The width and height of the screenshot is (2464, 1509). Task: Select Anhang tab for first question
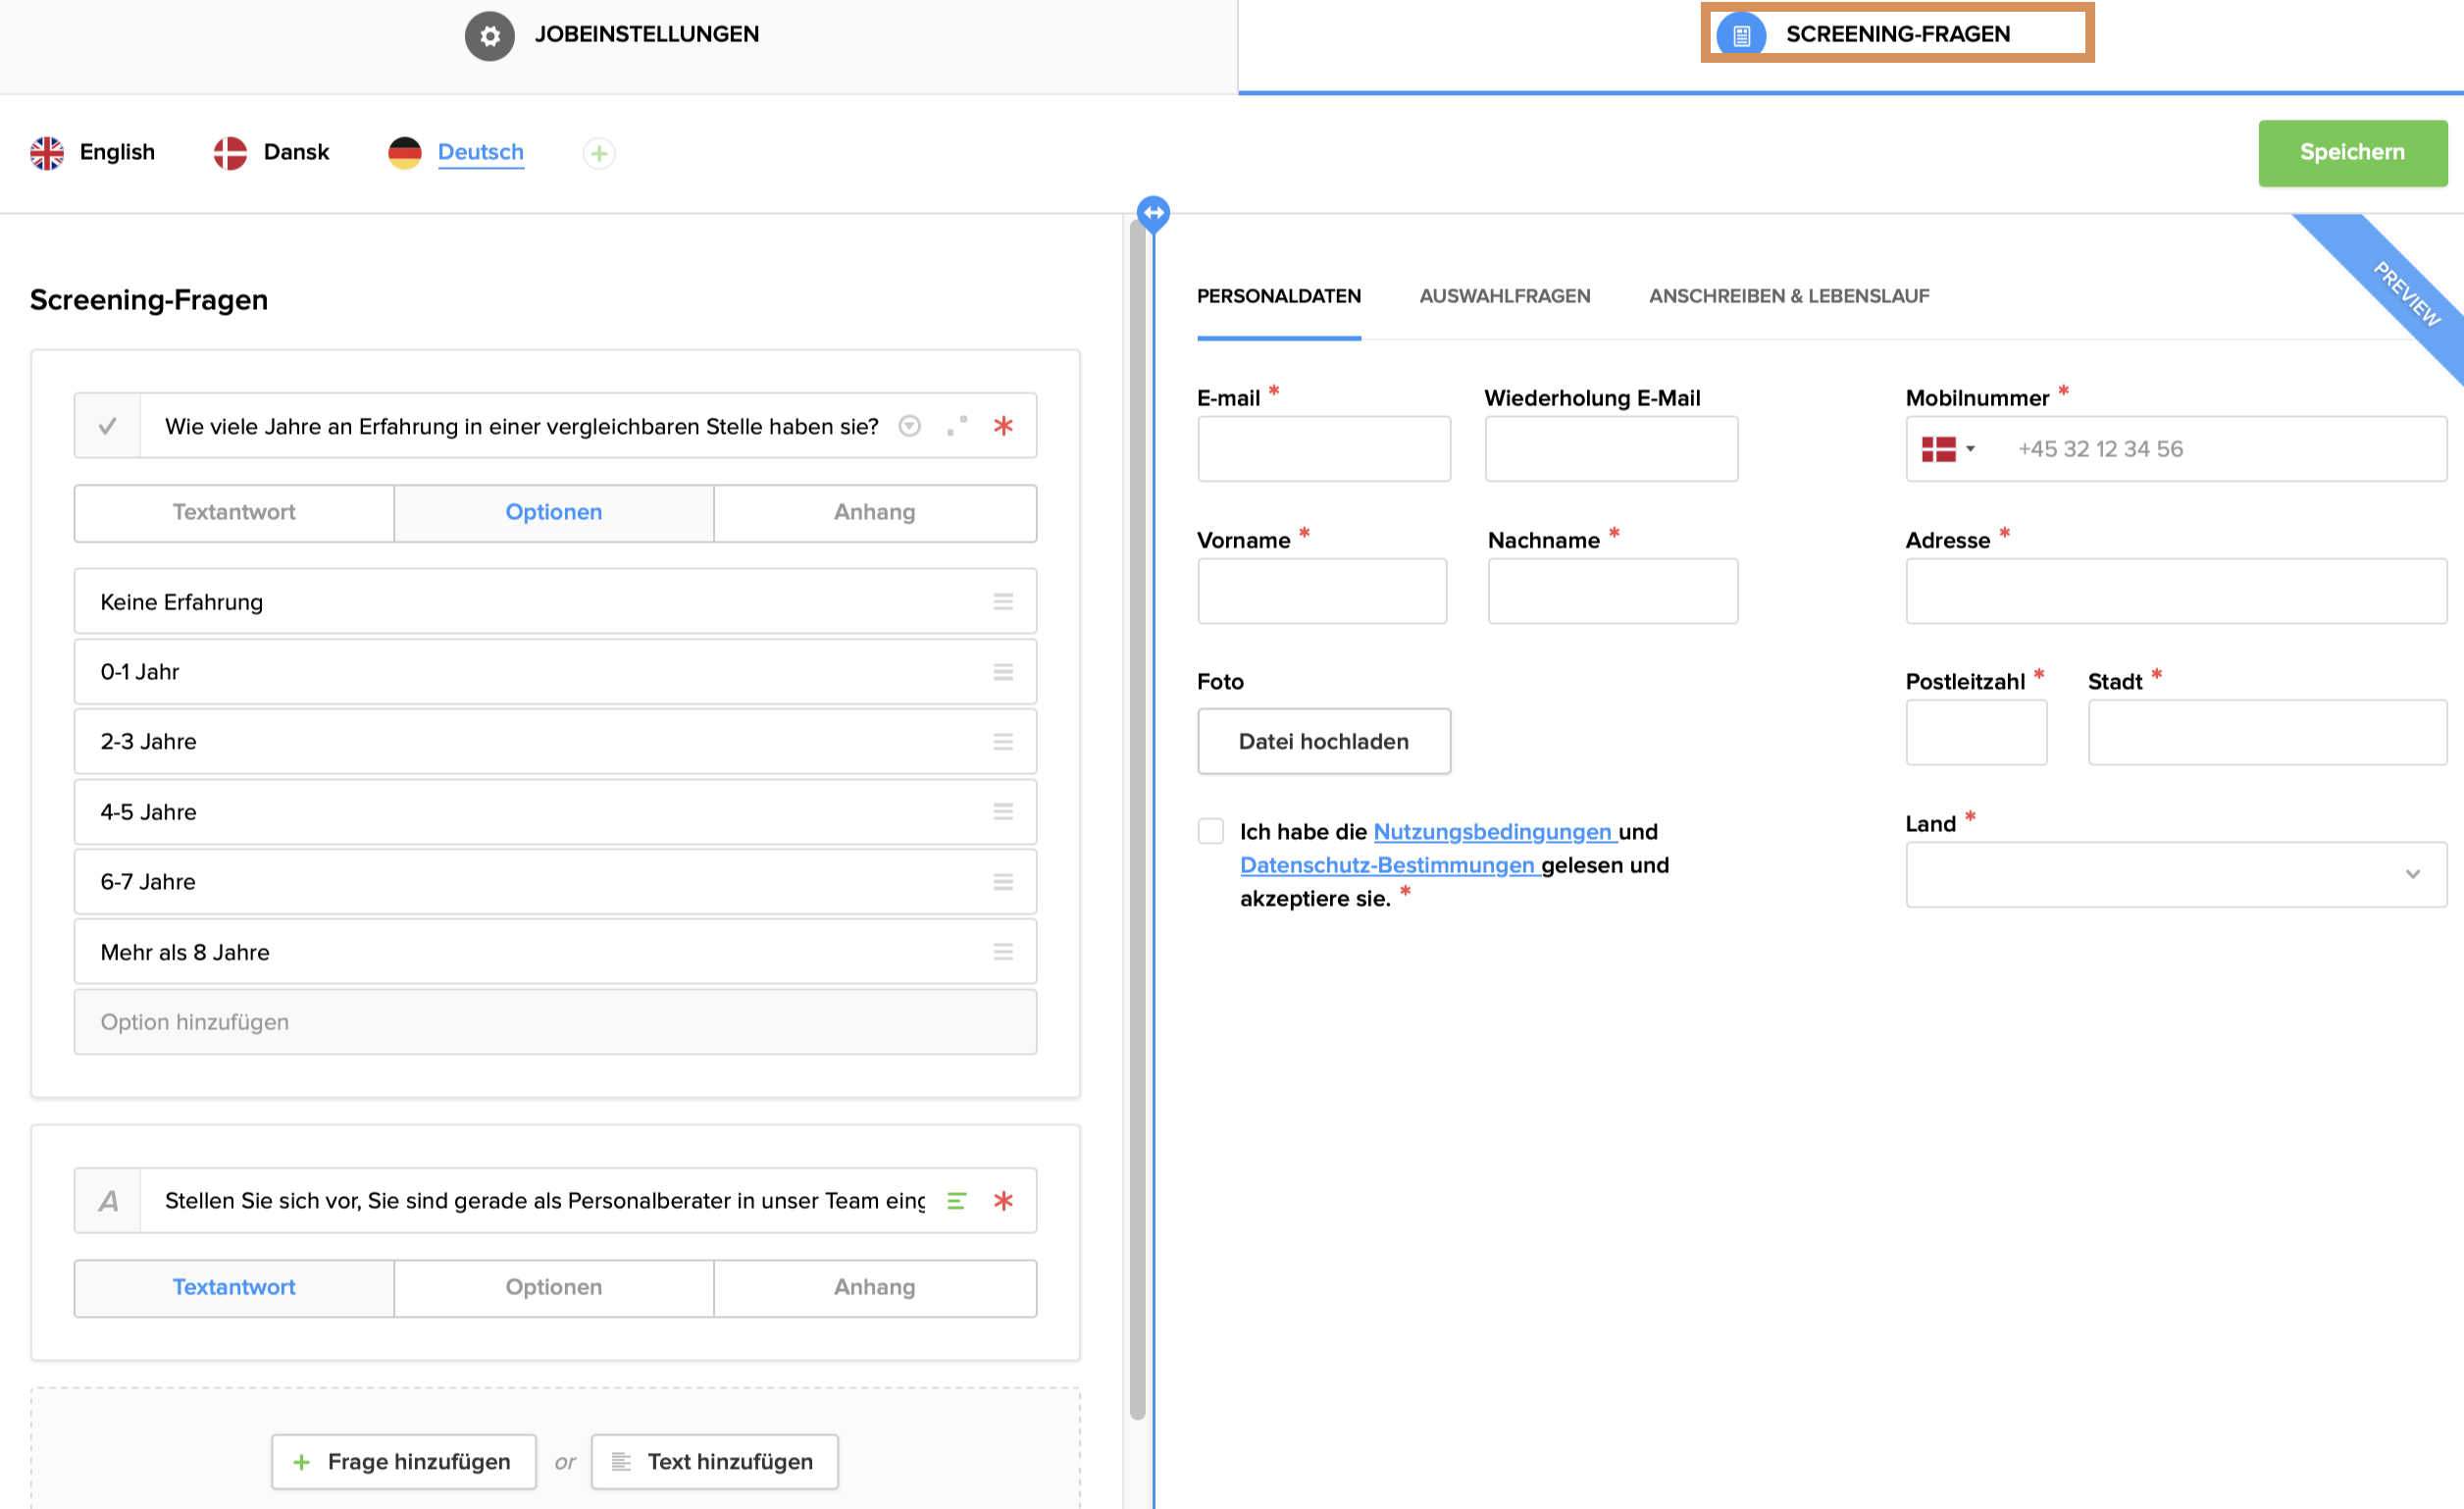[874, 512]
